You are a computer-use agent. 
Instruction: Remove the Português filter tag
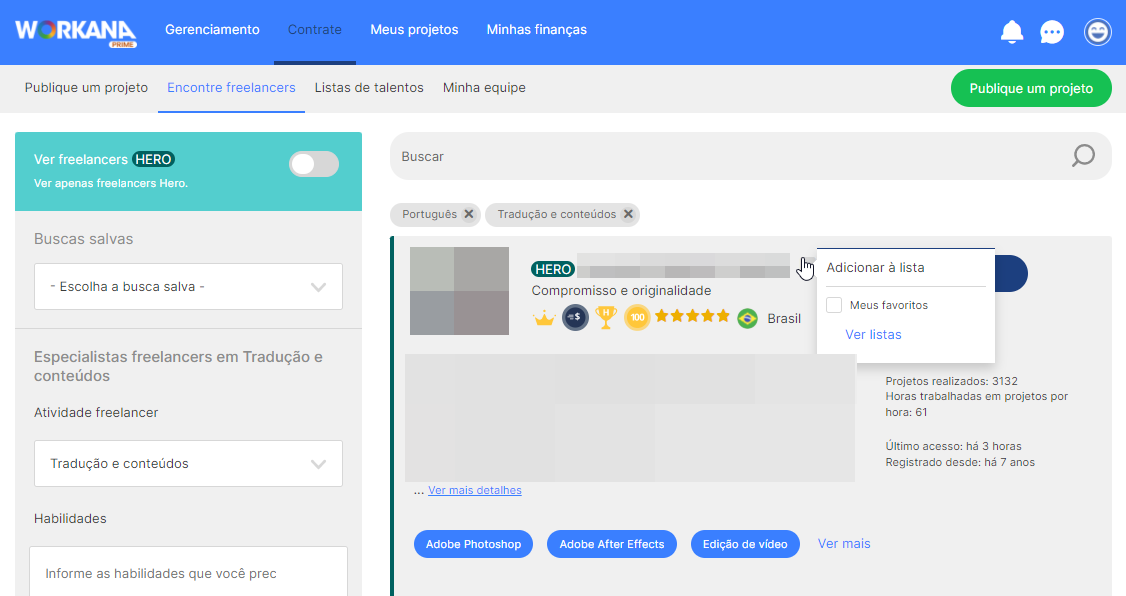coord(469,214)
